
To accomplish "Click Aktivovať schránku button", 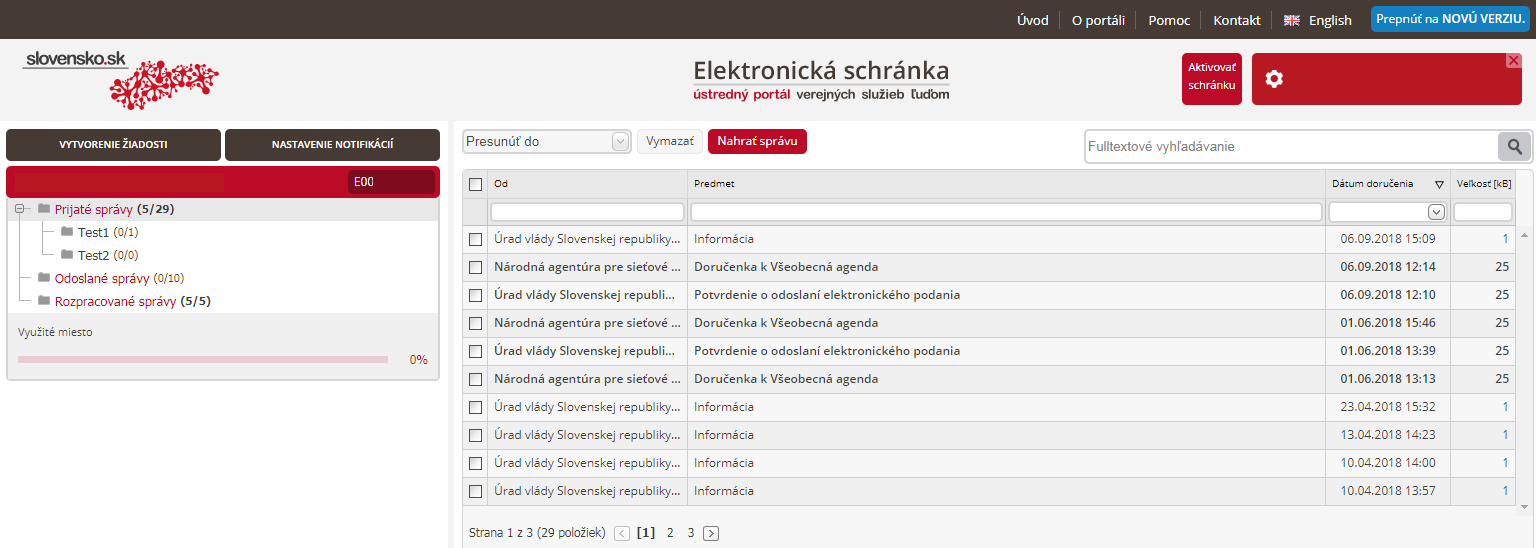I will [x=1212, y=79].
